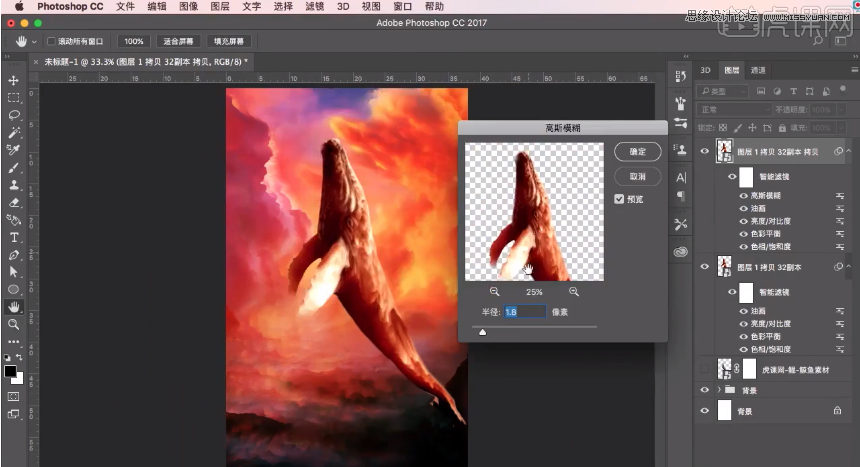Hide the 背景 group
This screenshot has height=467, width=860.
click(705, 390)
